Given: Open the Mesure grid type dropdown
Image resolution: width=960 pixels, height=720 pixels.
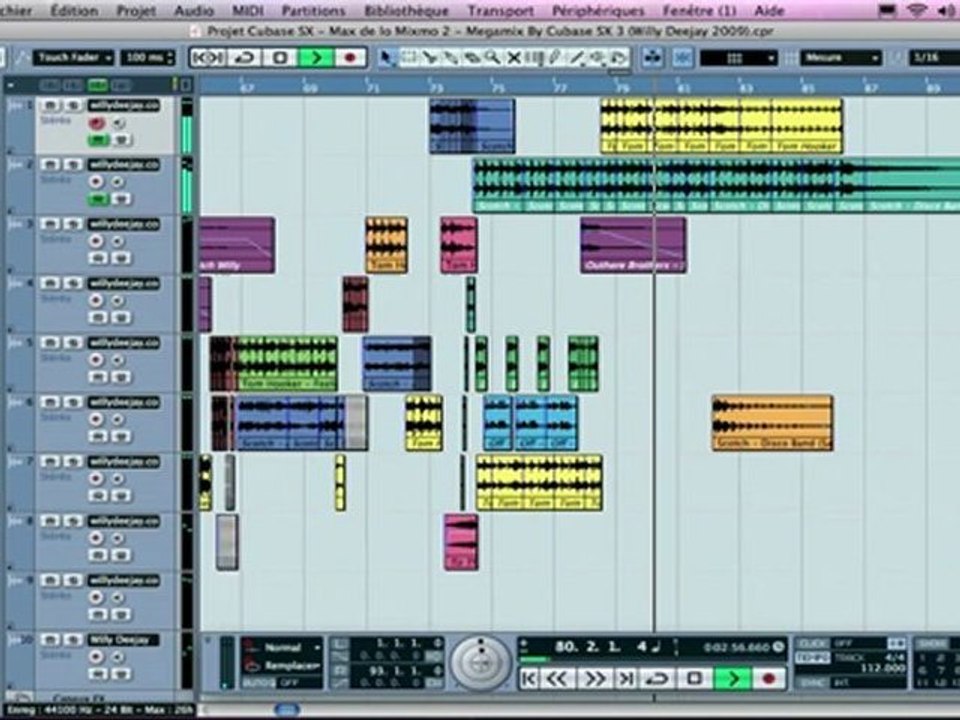Looking at the screenshot, I should pos(841,58).
